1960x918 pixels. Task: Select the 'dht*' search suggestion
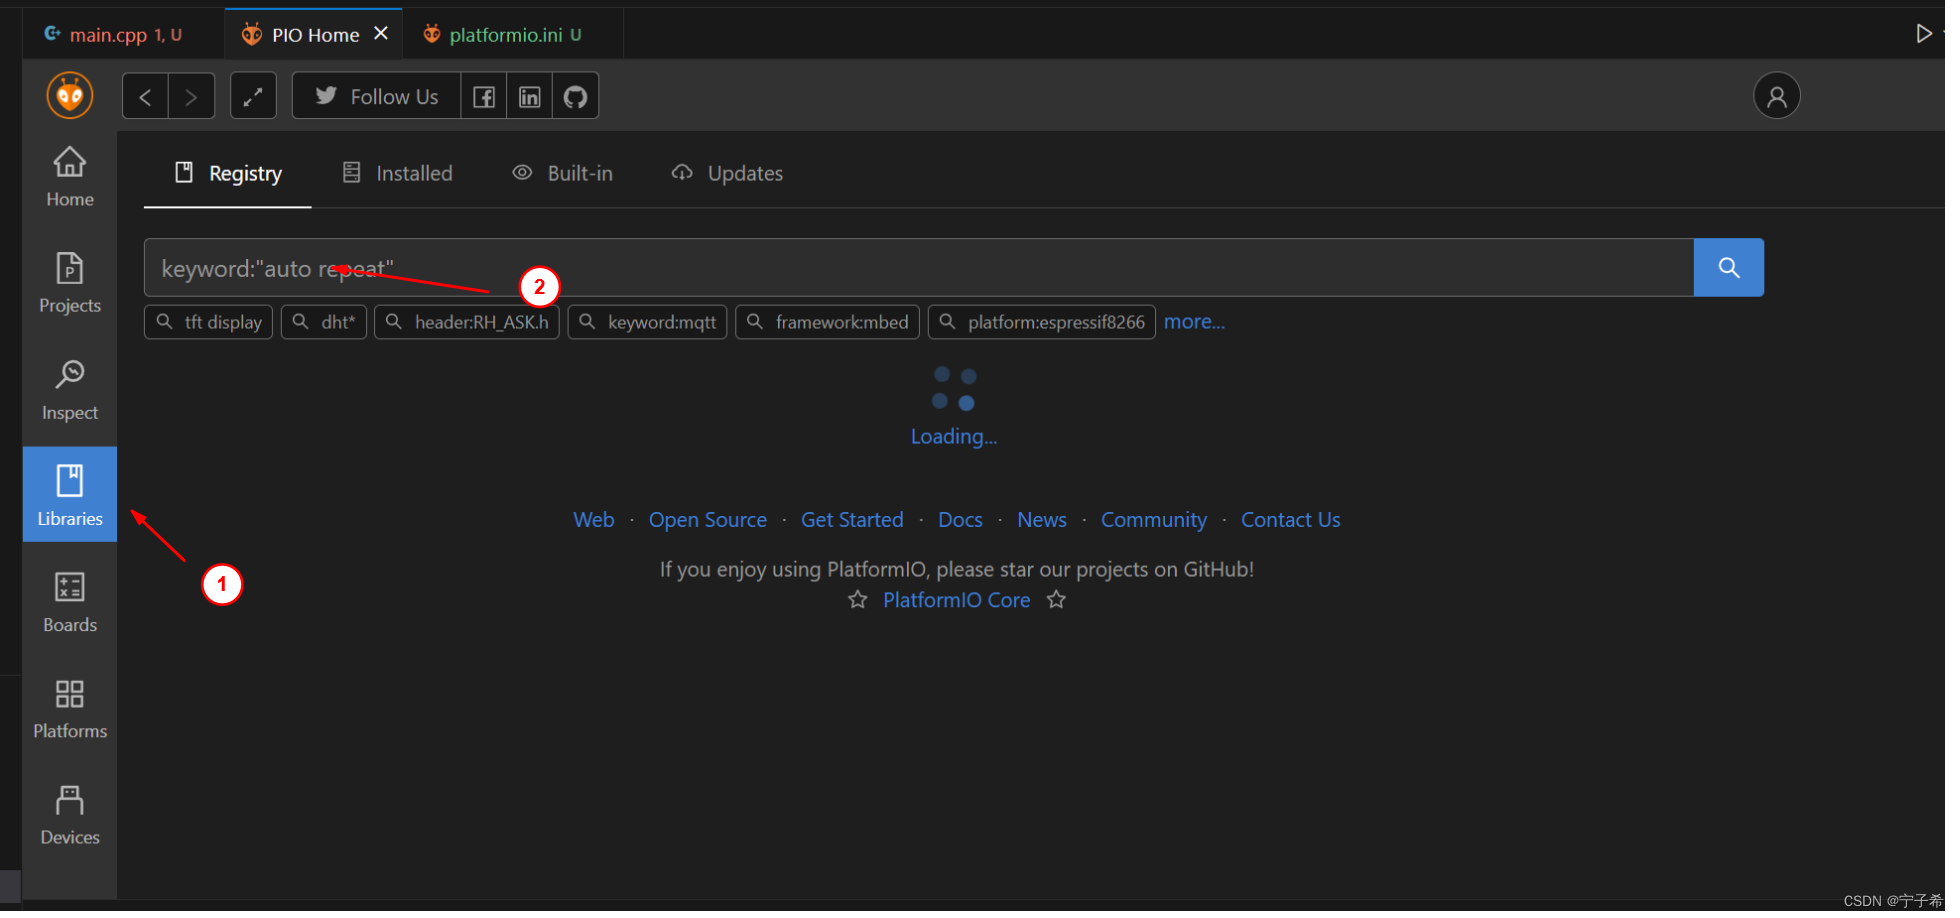325,324
